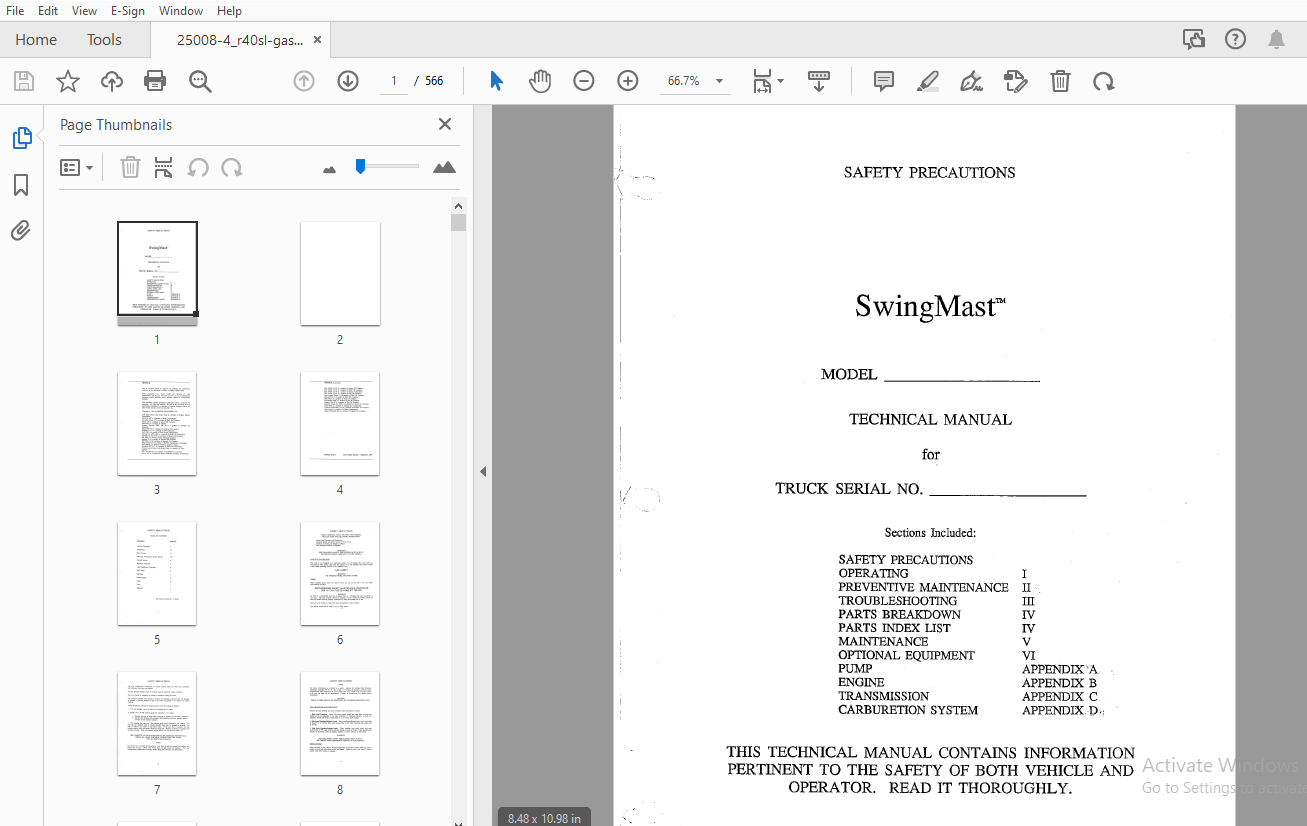Add a sticky note comment

tap(884, 81)
